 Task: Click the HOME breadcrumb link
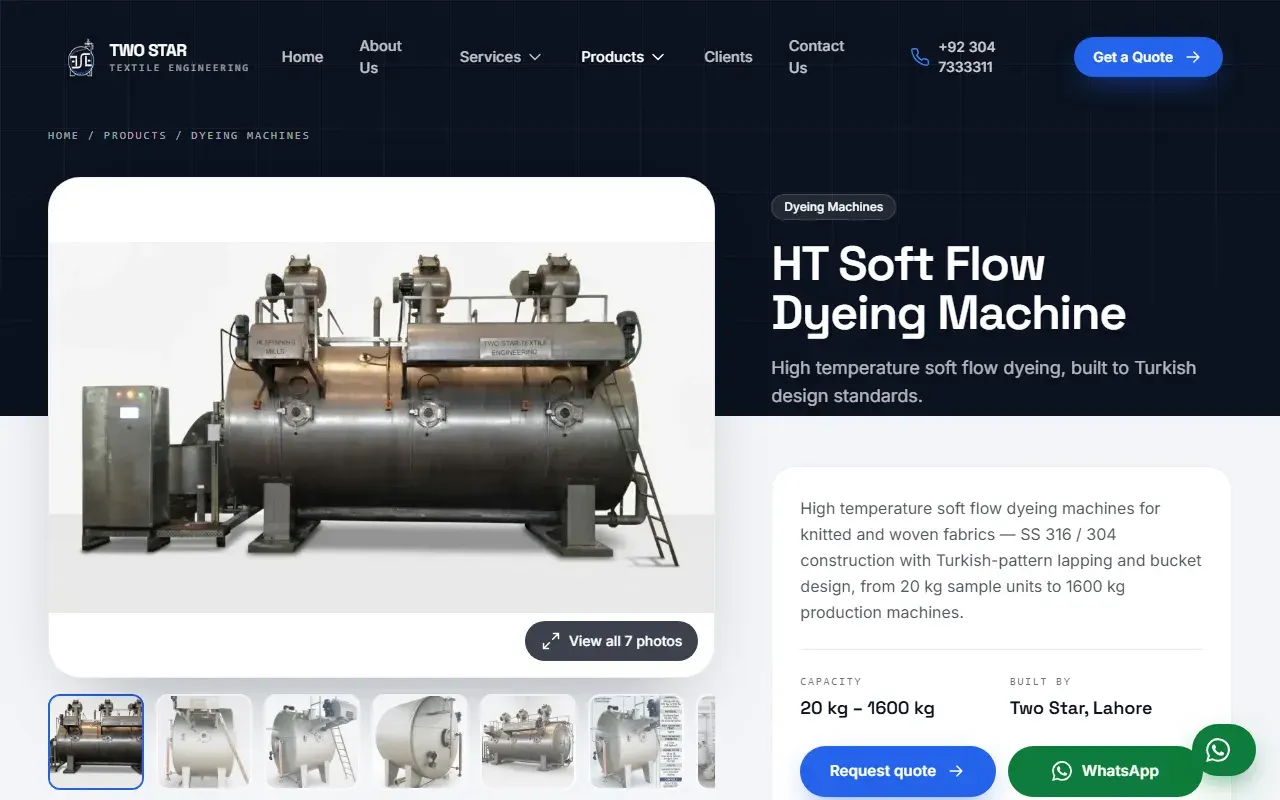click(63, 135)
